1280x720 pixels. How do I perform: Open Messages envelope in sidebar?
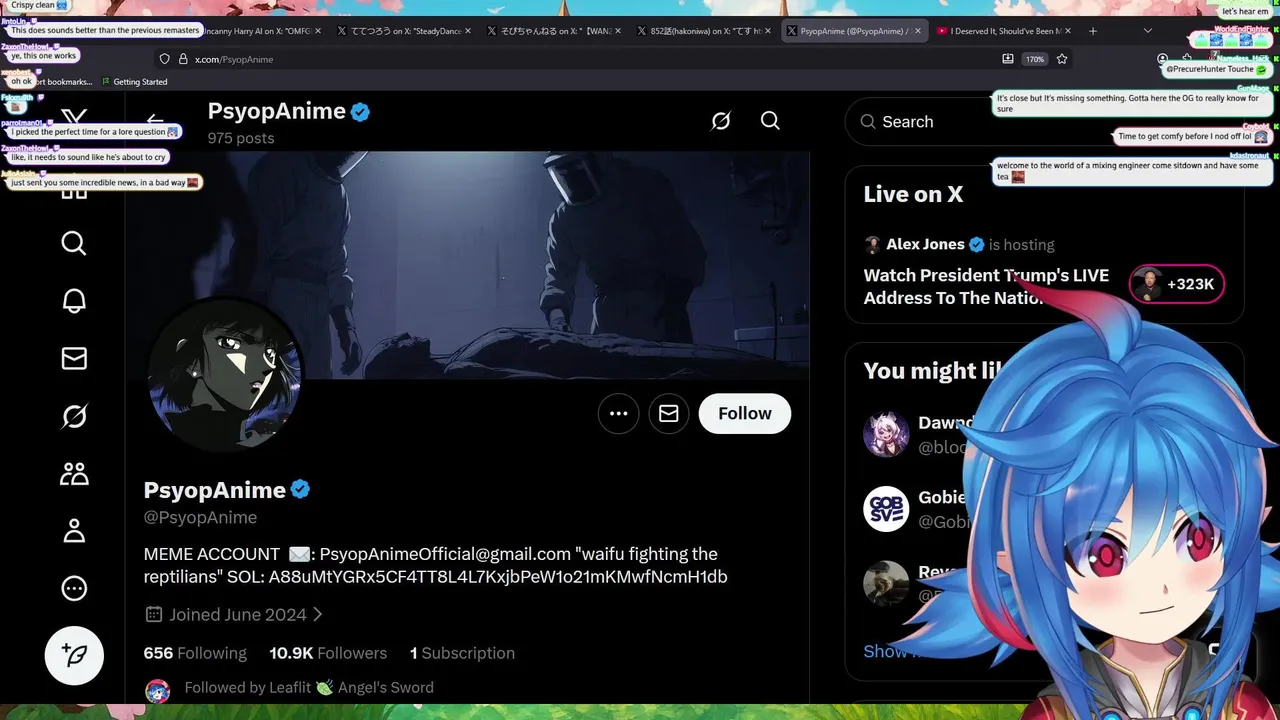(x=74, y=358)
